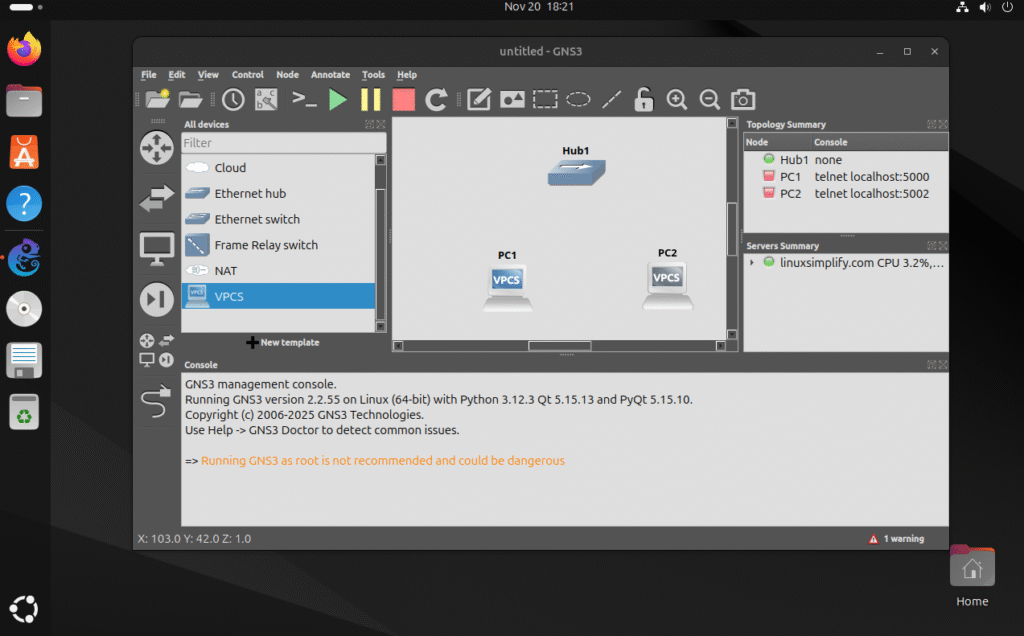Open the Annotate menu
The width and height of the screenshot is (1024, 636).
pyautogui.click(x=330, y=74)
